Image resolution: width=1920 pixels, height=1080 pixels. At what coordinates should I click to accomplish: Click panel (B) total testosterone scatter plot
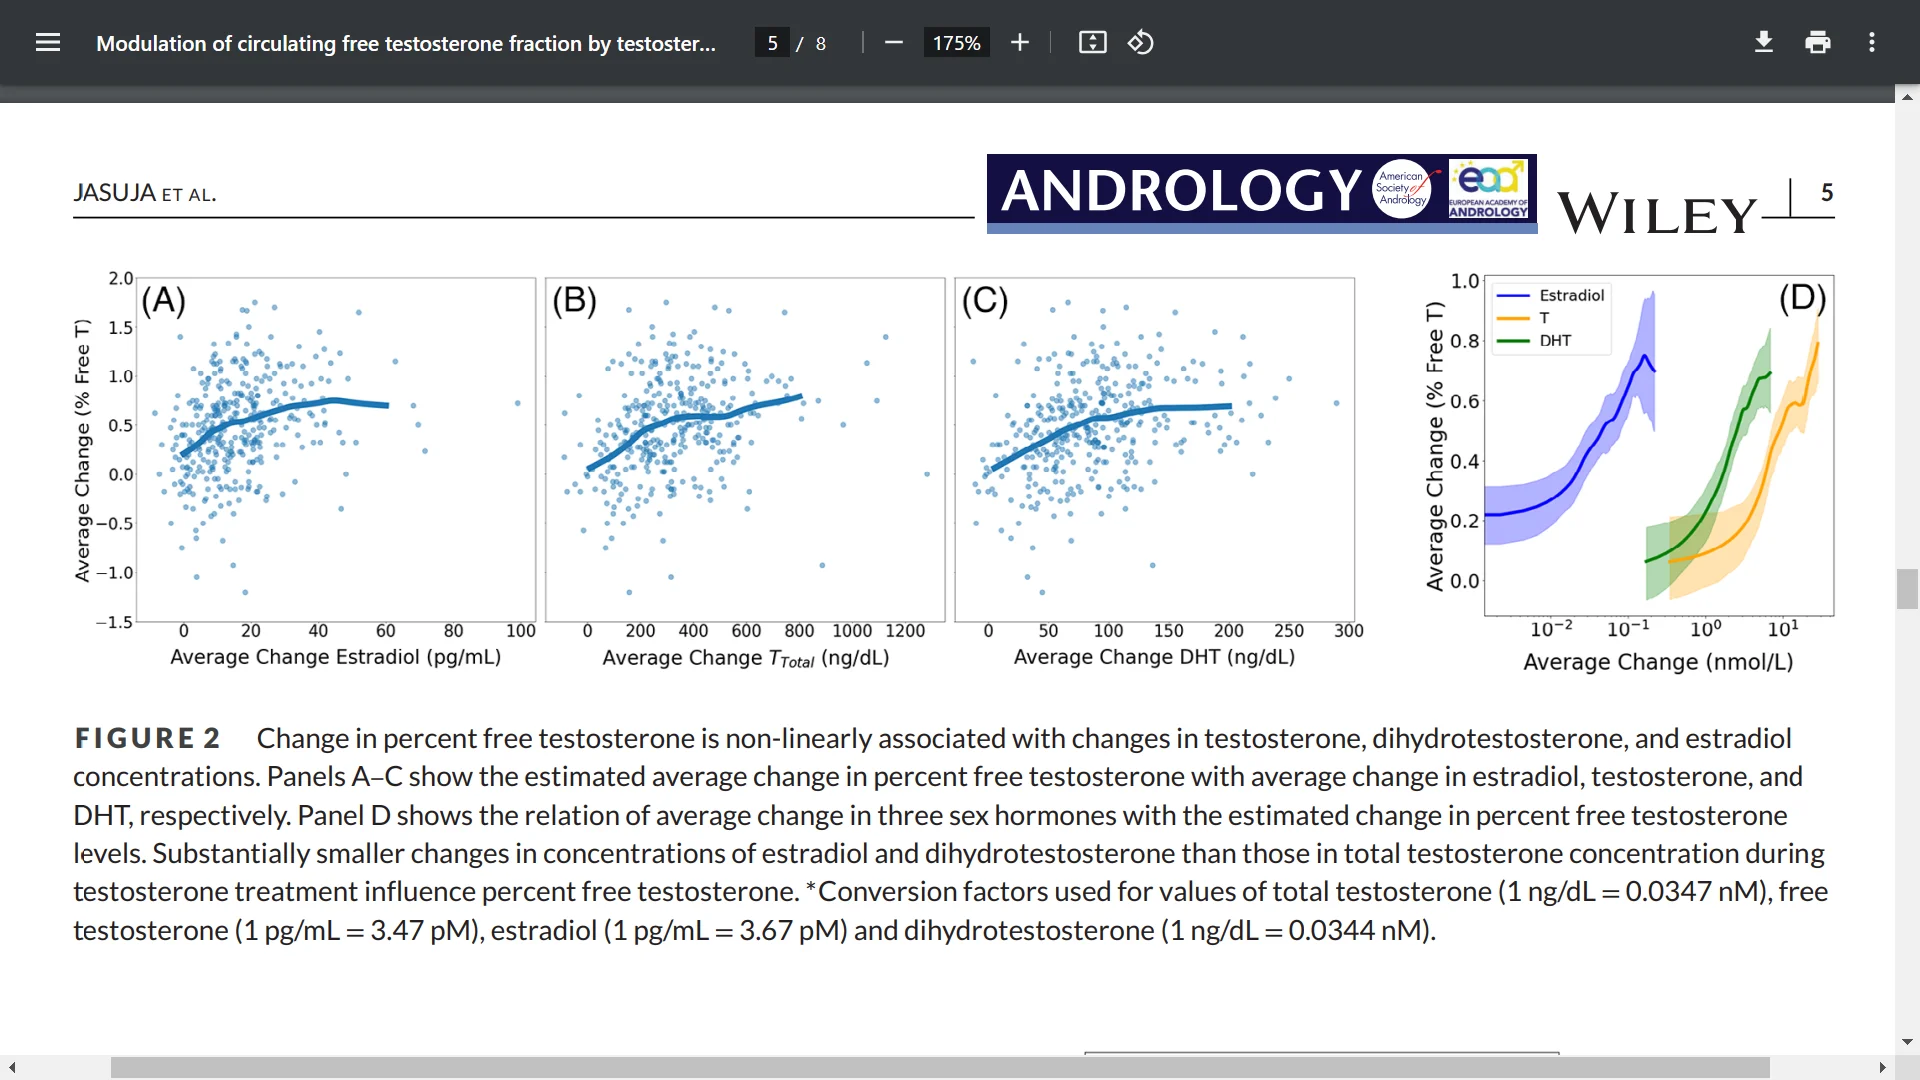(x=745, y=449)
